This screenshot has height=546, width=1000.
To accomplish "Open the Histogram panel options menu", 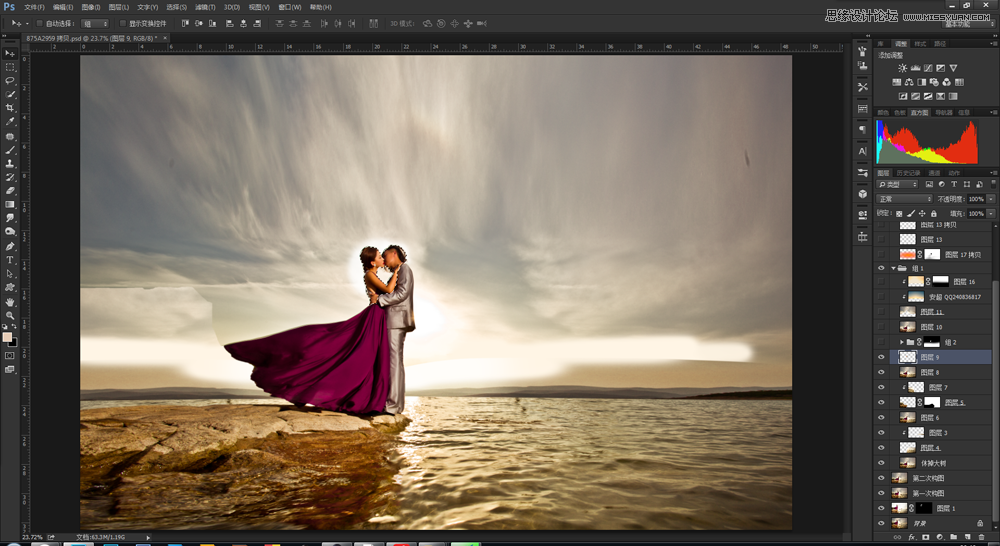I will (x=993, y=112).
